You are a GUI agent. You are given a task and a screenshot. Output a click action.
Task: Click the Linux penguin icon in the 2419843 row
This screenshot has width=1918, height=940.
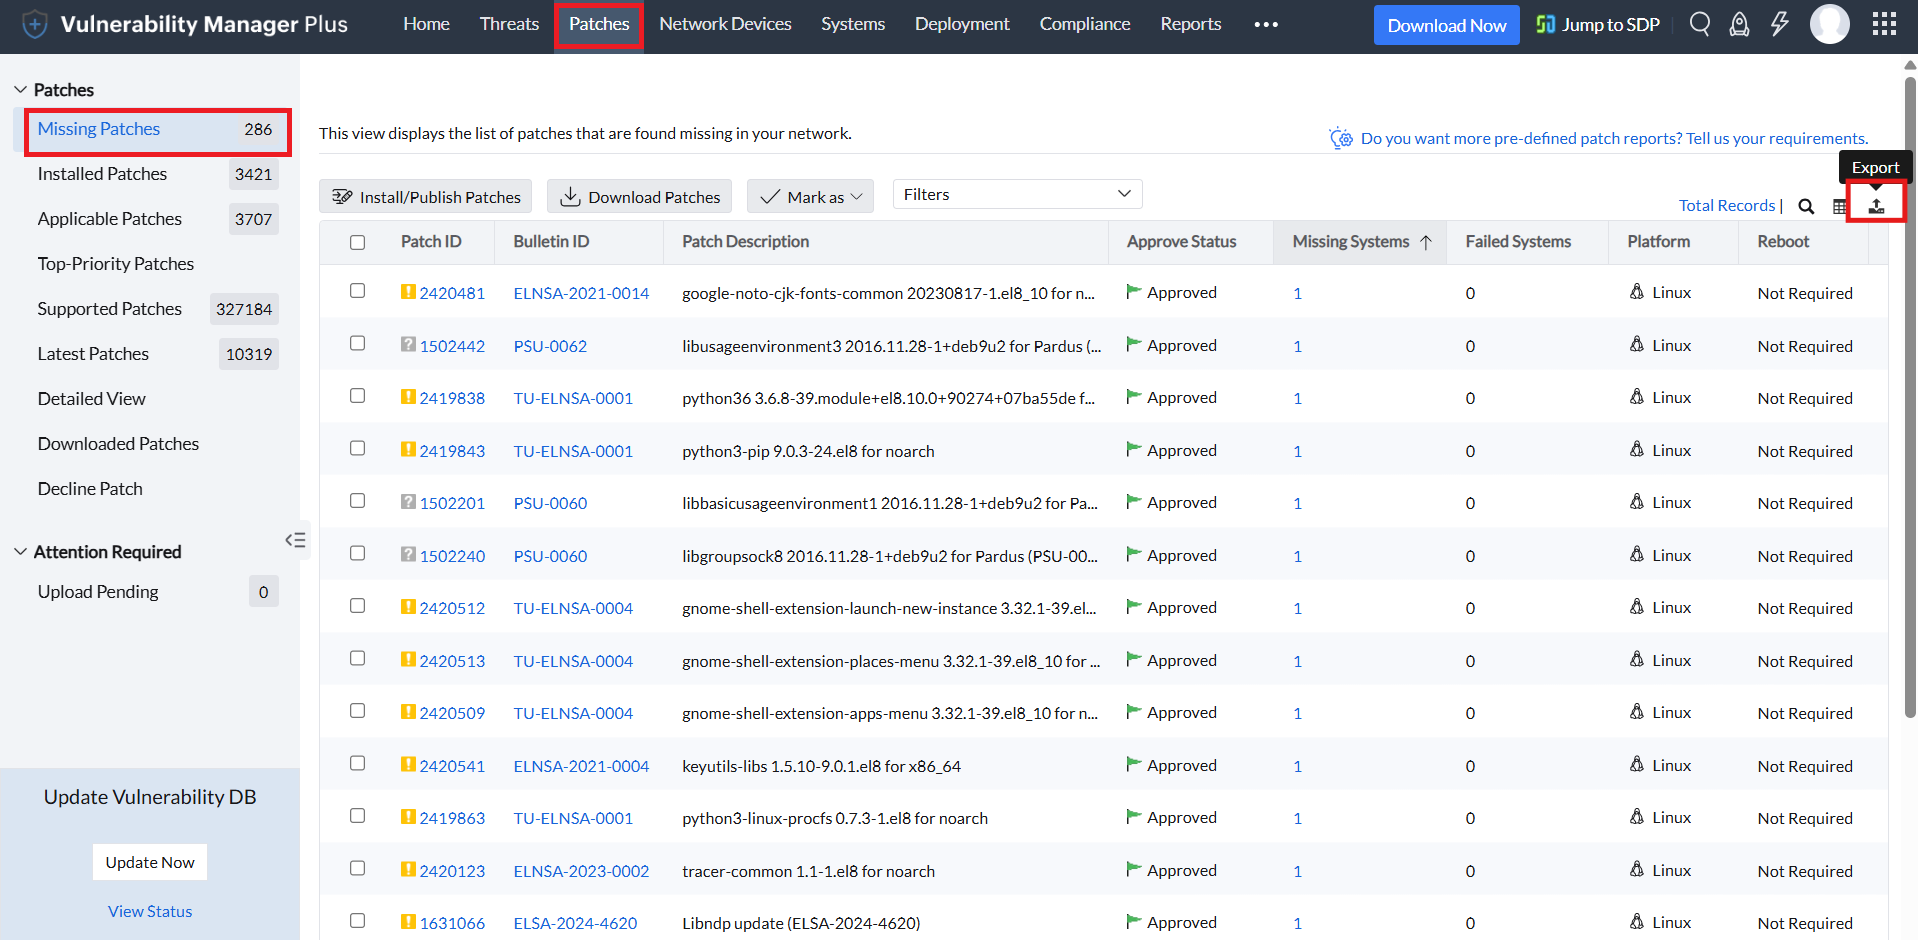pyautogui.click(x=1637, y=449)
